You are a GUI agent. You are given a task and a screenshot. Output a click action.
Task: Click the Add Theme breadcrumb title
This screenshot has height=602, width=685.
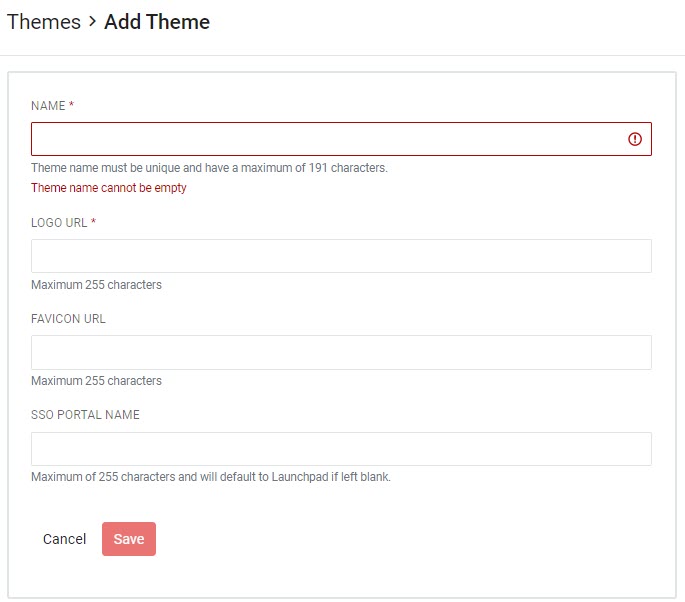click(157, 22)
